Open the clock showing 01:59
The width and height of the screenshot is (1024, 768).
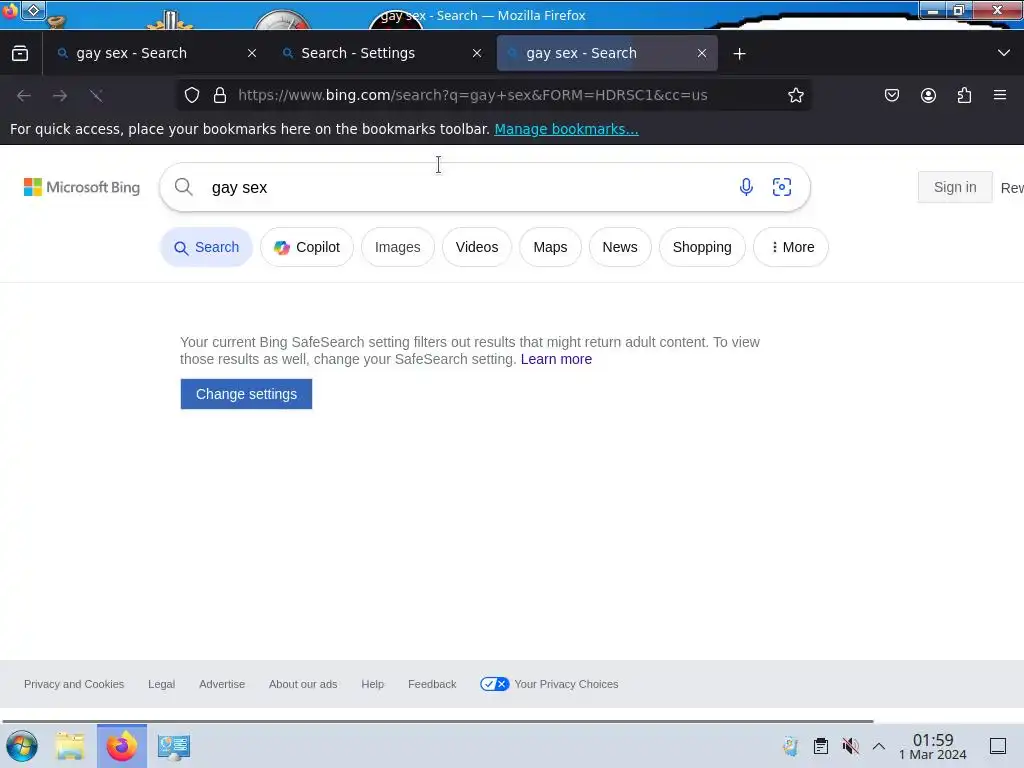pos(933,746)
